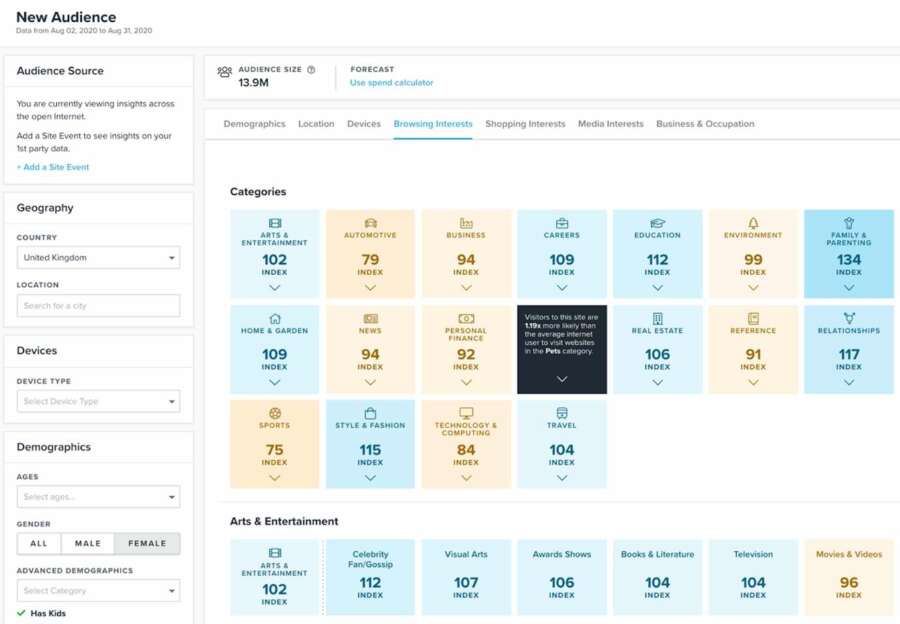This screenshot has height=624, width=900.
Task: Select the Male gender option
Action: coord(88,543)
